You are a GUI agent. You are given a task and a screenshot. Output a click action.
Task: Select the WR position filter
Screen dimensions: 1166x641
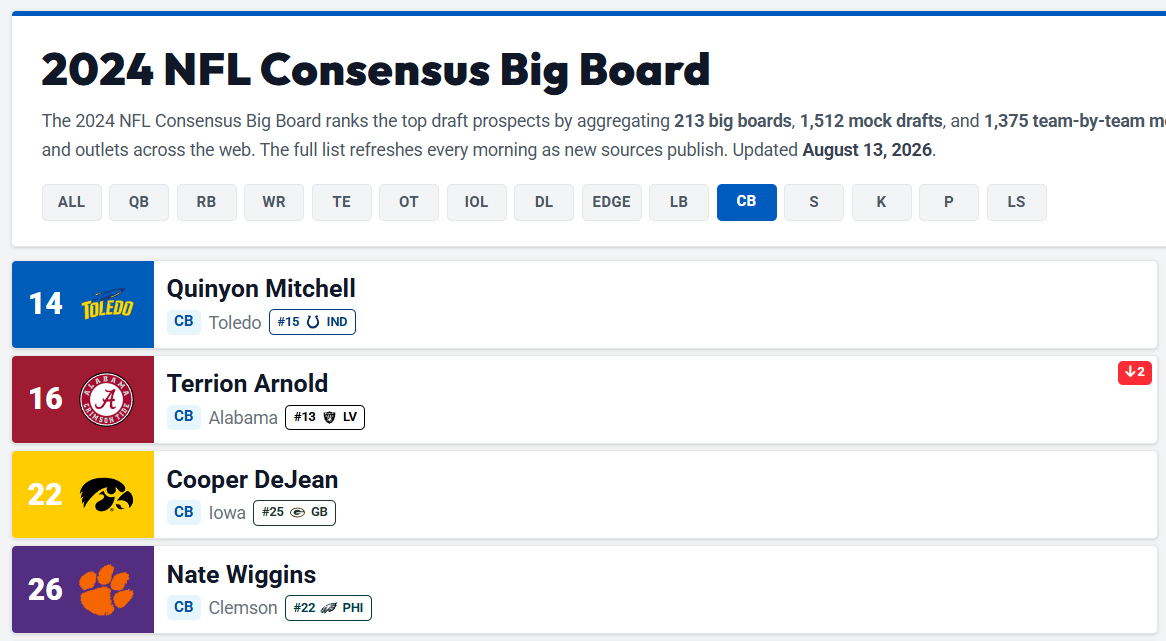click(x=274, y=202)
